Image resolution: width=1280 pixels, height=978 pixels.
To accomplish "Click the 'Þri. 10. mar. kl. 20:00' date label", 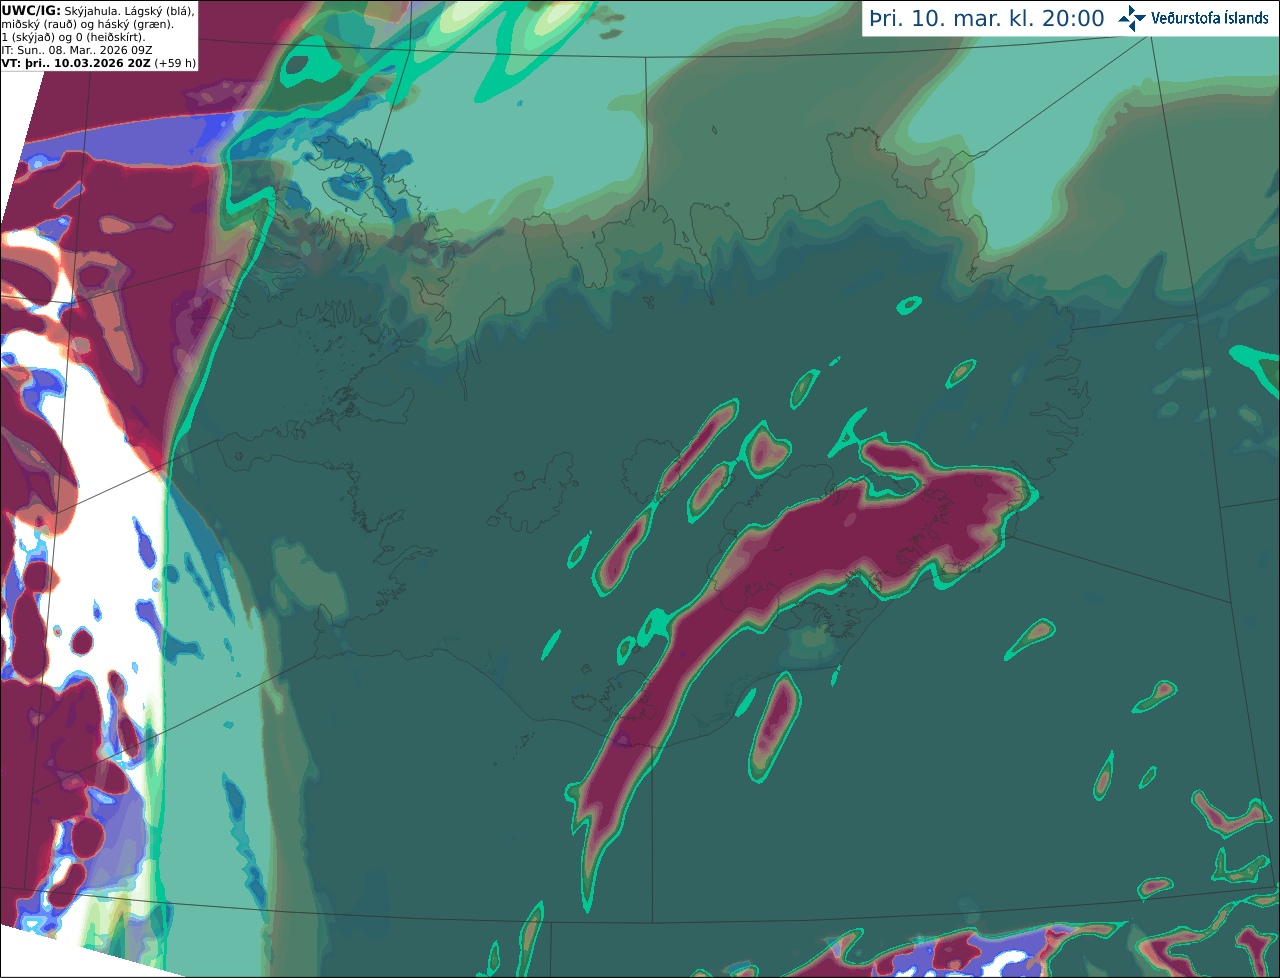I will point(987,19).
